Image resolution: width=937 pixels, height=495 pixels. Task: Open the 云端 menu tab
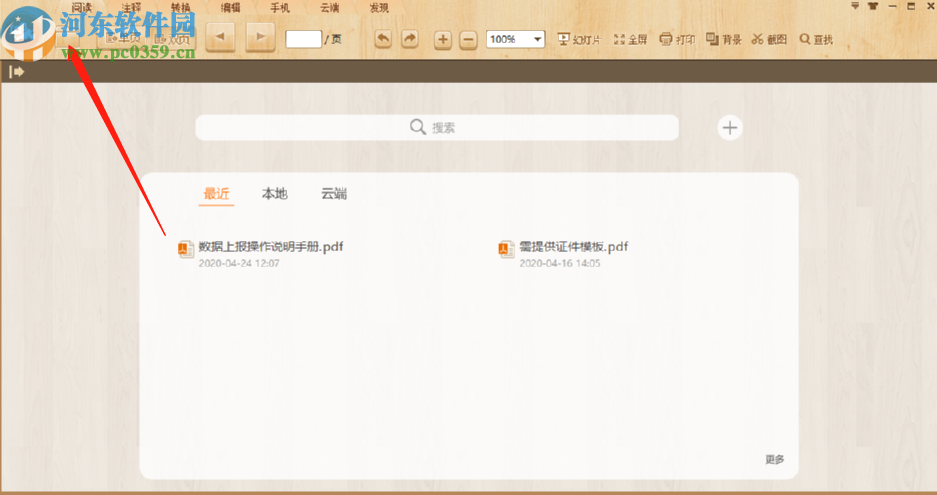[329, 8]
